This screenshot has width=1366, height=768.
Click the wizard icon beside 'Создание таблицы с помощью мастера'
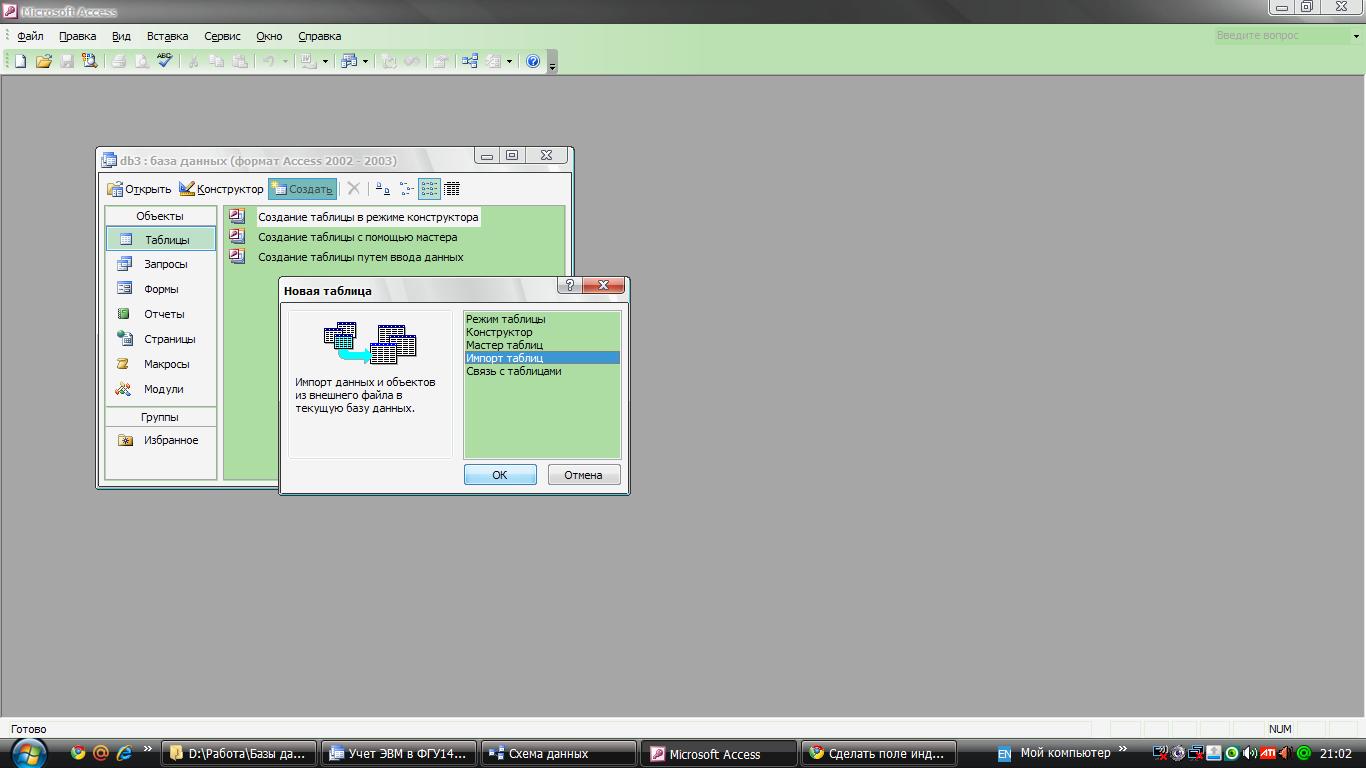click(237, 236)
